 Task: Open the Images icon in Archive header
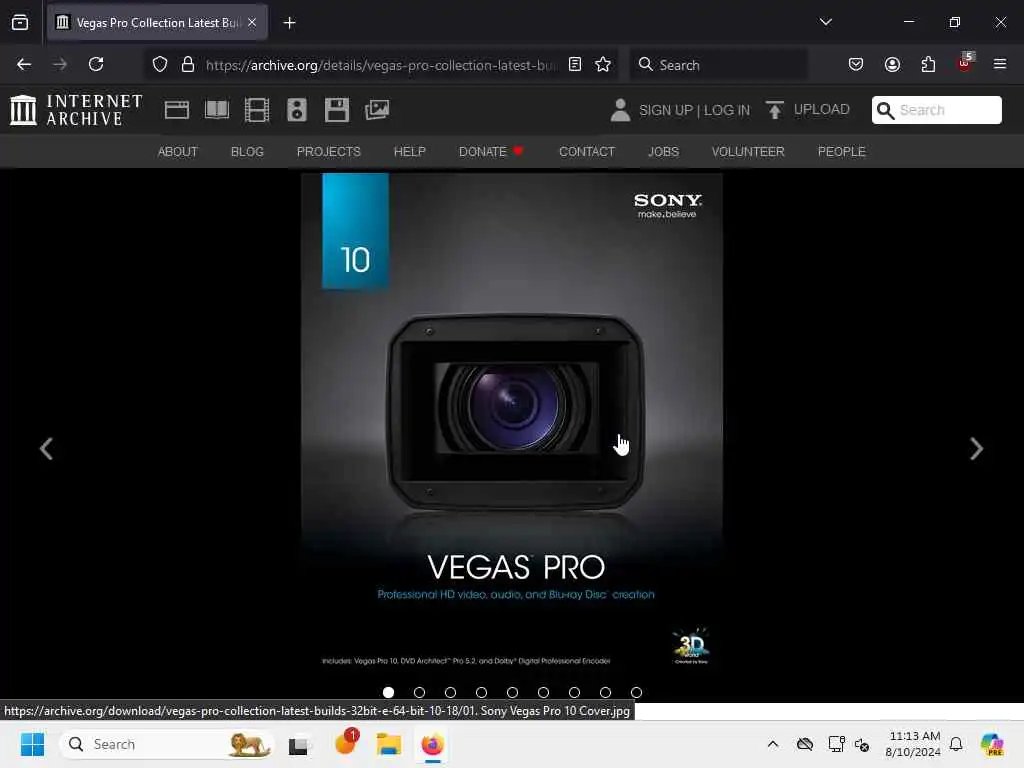point(377,110)
